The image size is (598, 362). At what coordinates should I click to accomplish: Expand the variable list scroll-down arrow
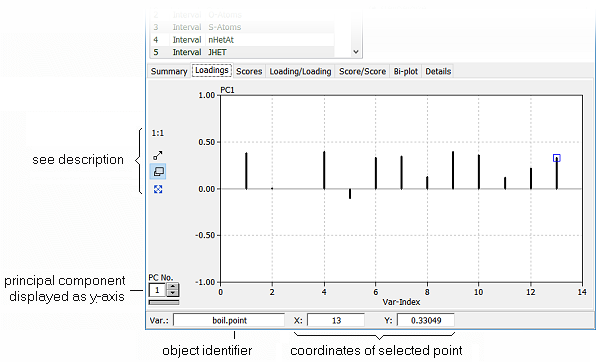(355, 51)
